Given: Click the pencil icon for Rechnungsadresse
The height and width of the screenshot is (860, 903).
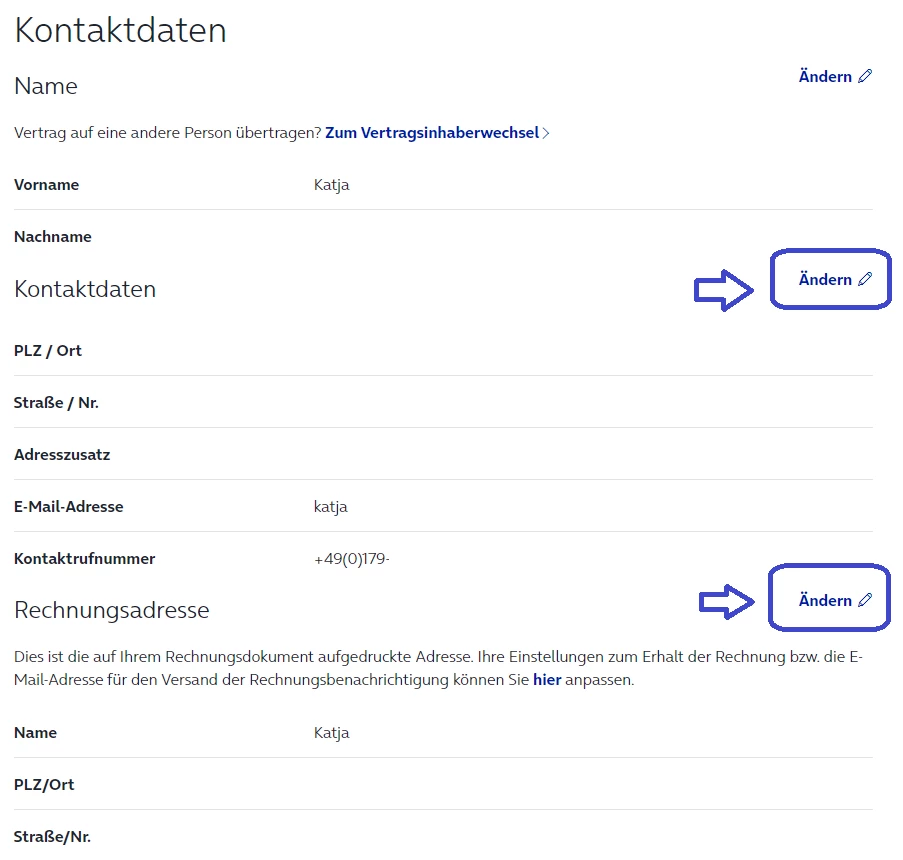Looking at the screenshot, I should click(865, 600).
